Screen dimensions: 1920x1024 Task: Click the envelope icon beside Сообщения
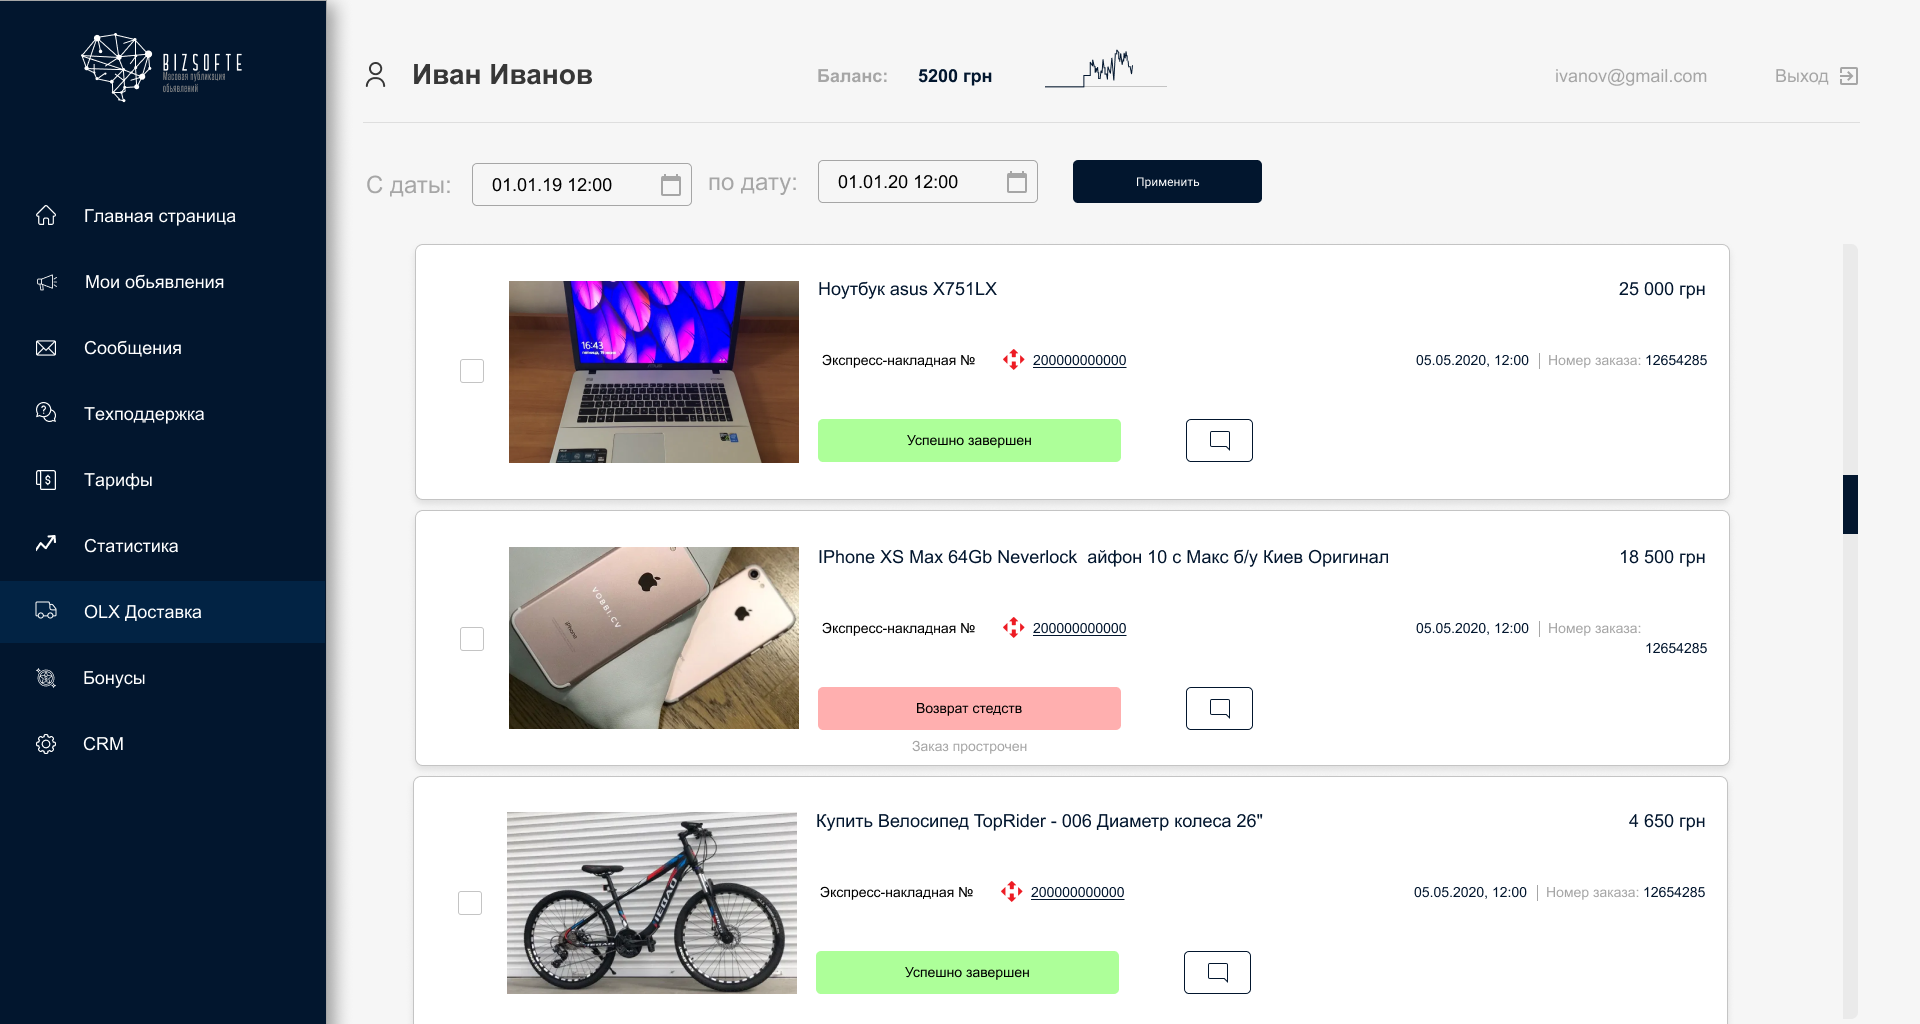[x=46, y=348]
